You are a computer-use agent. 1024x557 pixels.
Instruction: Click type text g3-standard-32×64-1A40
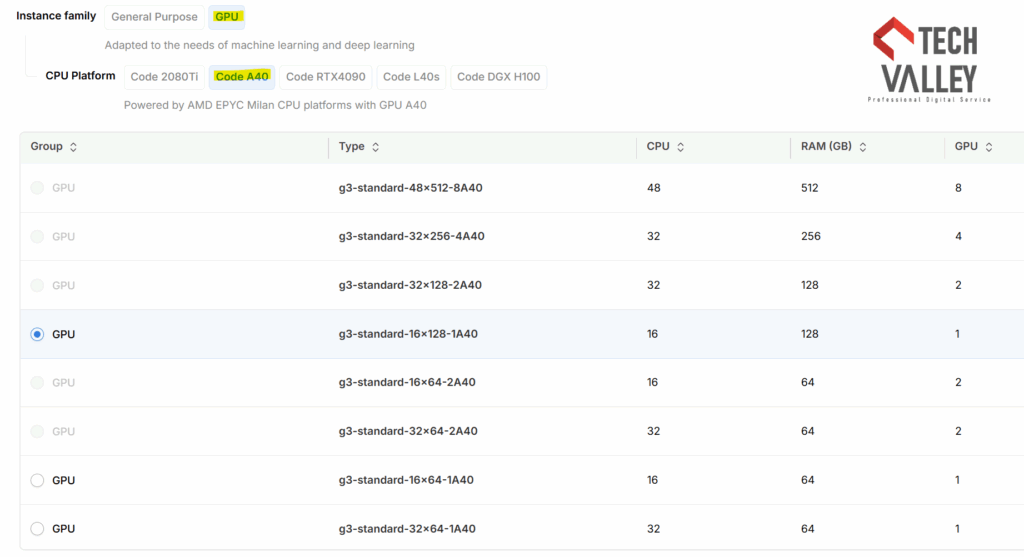[x=407, y=529]
